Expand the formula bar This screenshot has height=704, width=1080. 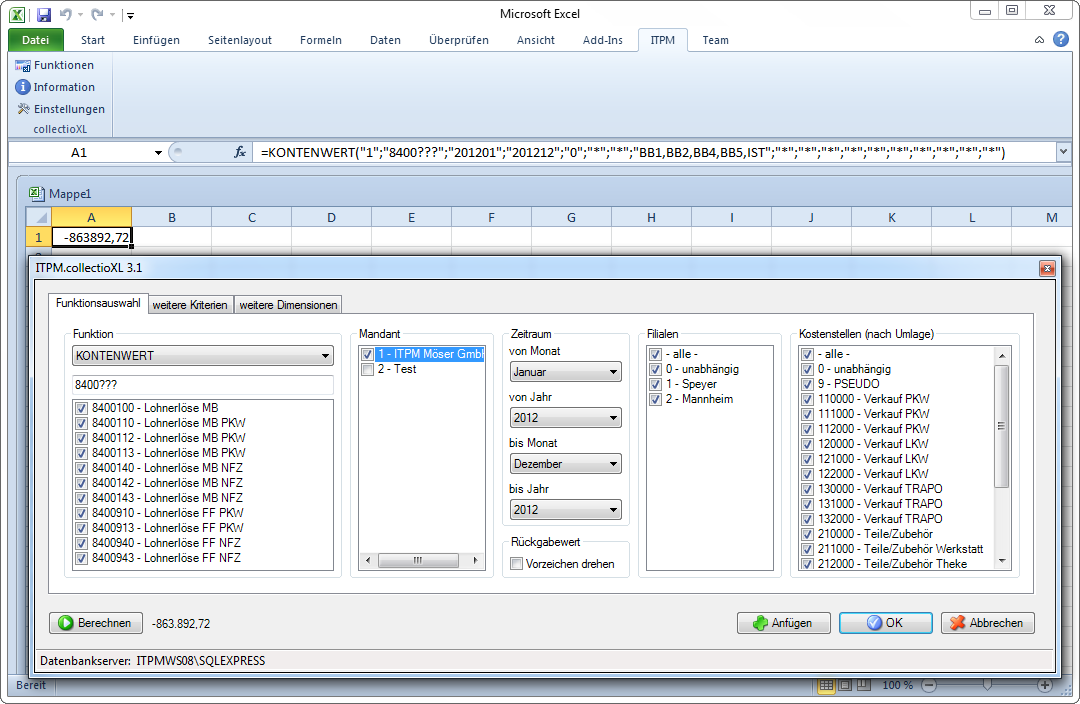click(1063, 152)
